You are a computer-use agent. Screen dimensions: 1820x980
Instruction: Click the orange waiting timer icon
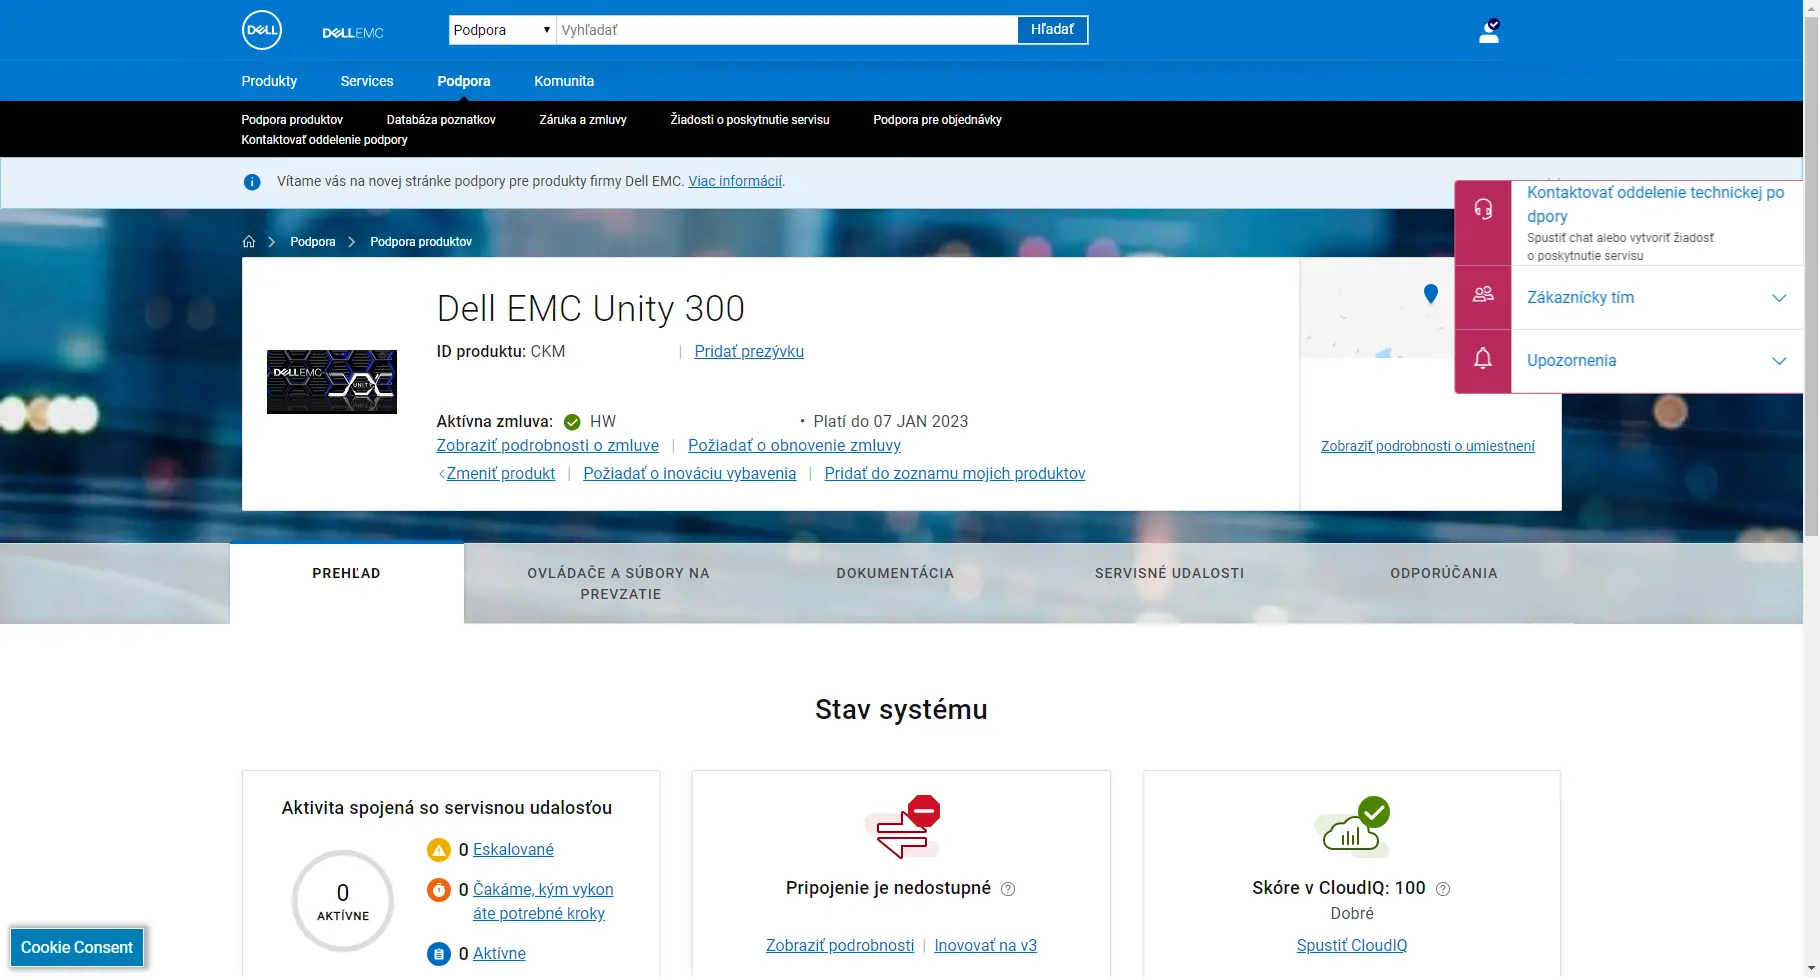[439, 890]
